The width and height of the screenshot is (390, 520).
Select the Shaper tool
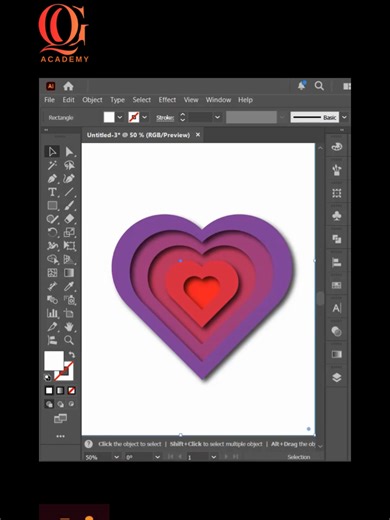pyautogui.click(x=52, y=219)
